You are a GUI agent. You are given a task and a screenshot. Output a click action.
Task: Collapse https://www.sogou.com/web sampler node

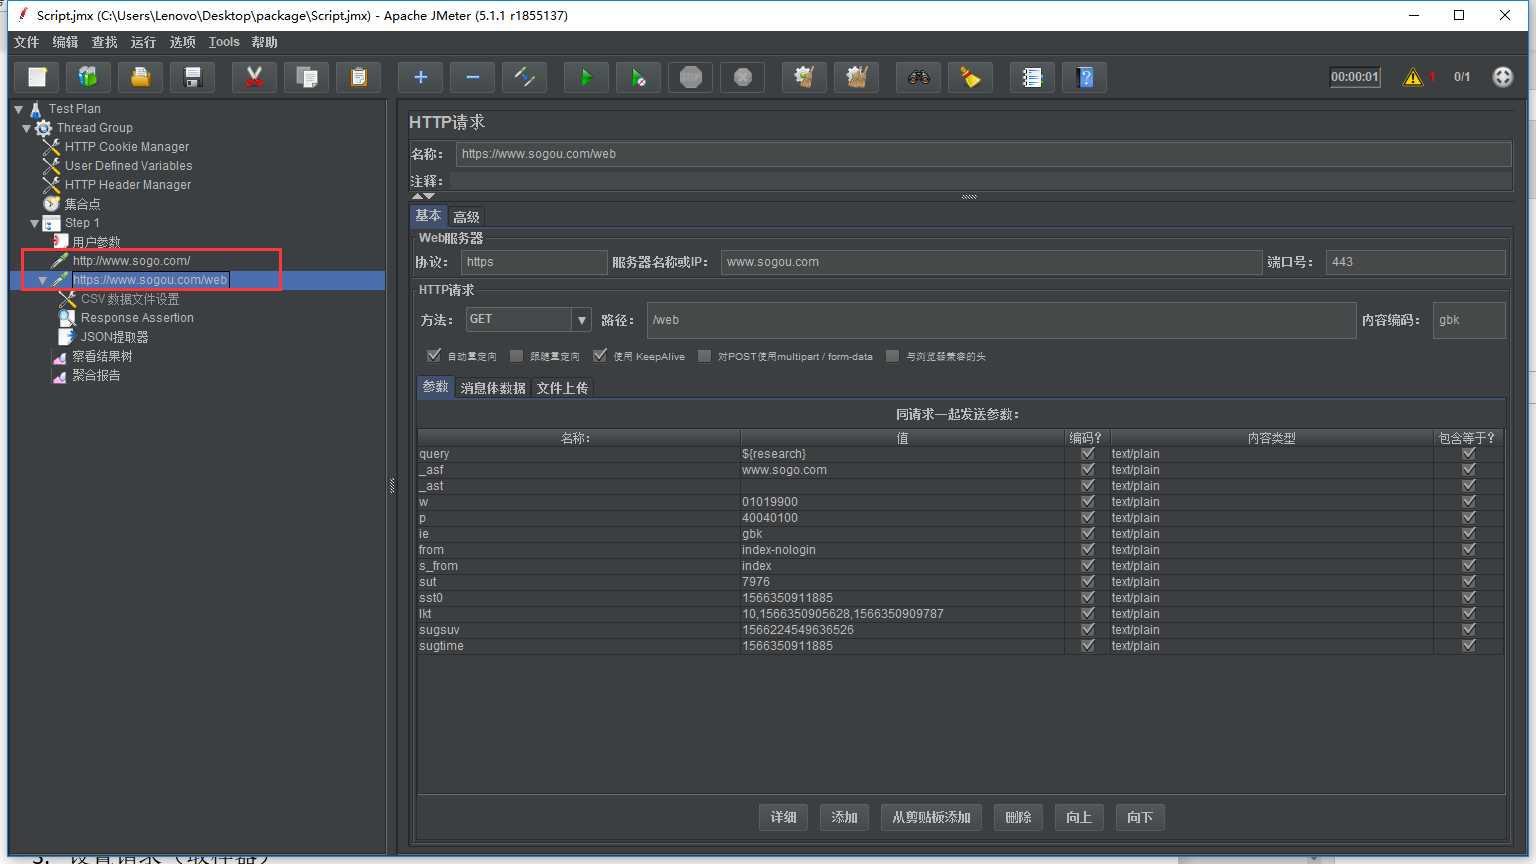[43, 281]
